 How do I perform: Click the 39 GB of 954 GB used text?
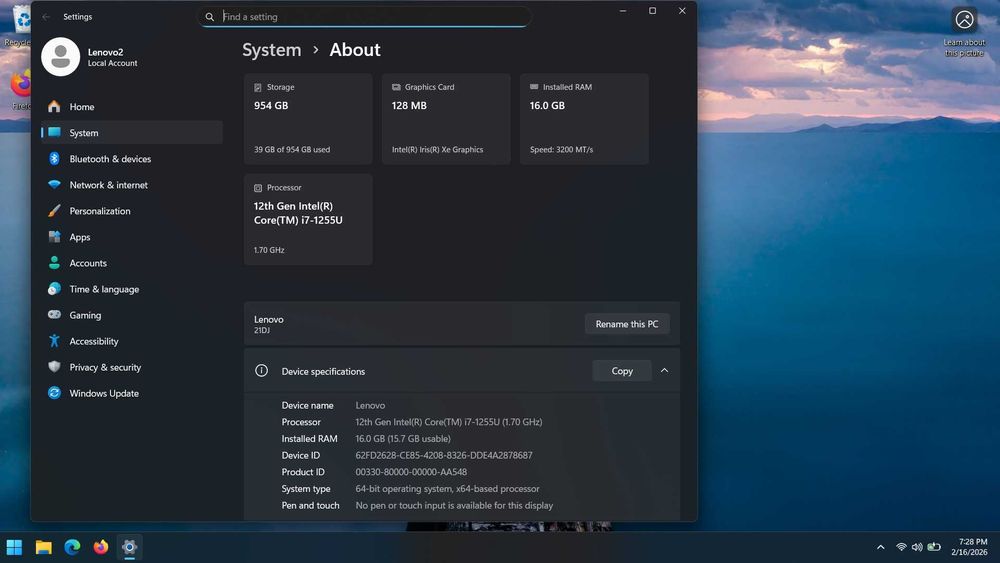(292, 150)
